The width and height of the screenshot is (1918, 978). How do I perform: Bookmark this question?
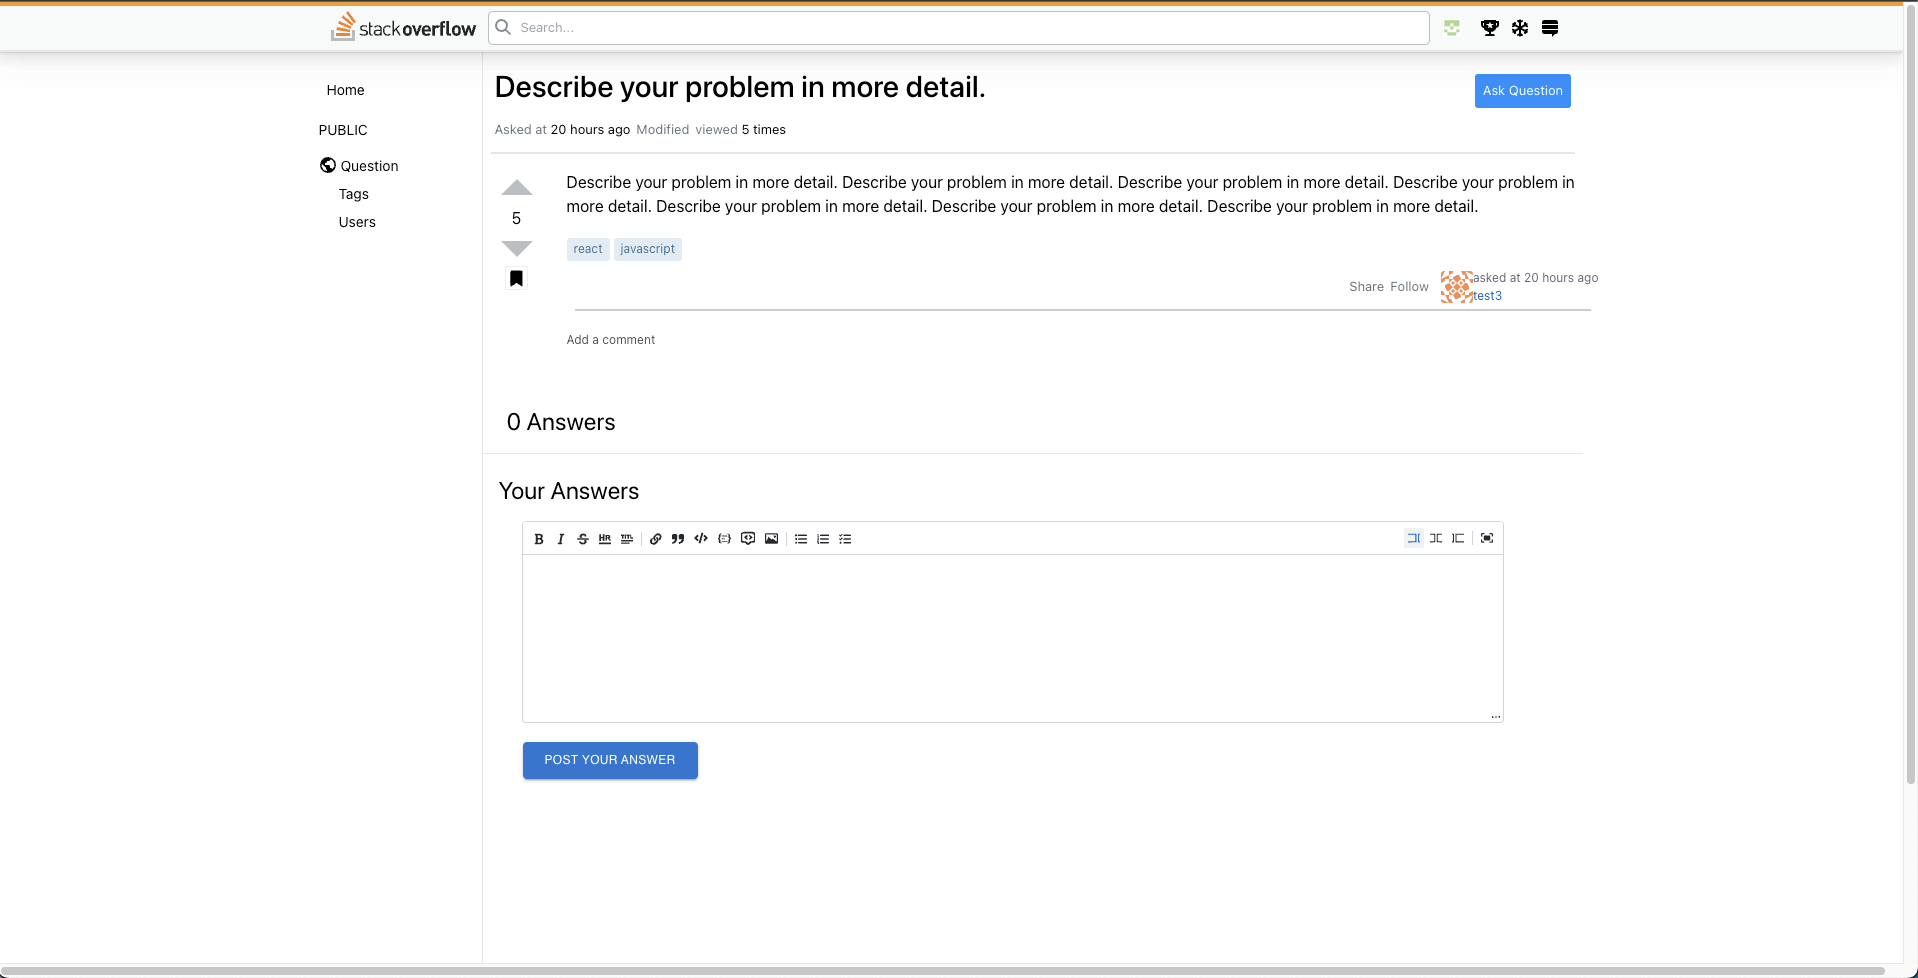point(516,279)
